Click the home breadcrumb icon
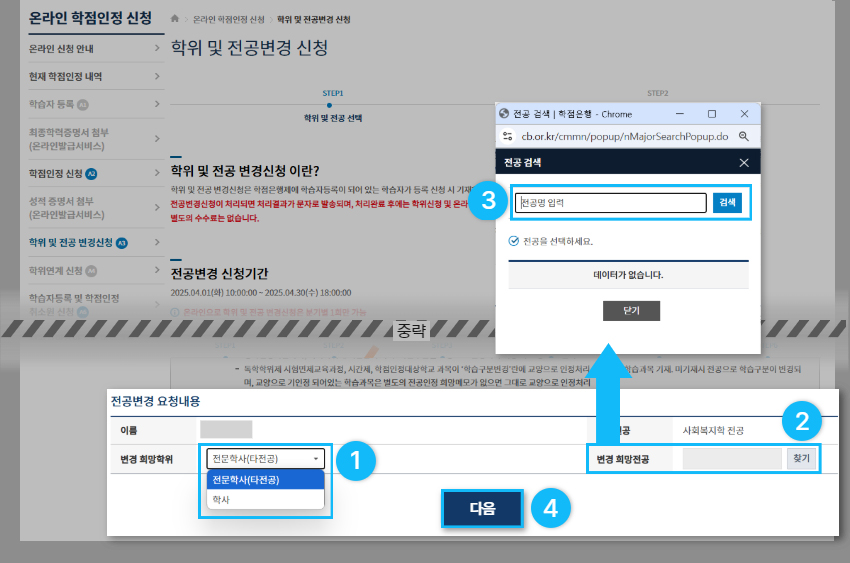Screen dimensions: 850x563 175,18
